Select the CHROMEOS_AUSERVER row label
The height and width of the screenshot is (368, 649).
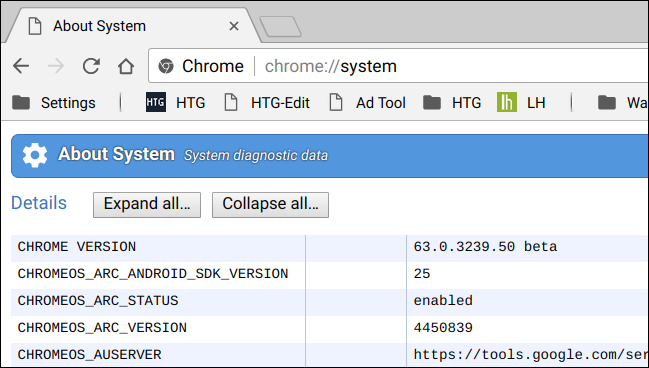[90, 355]
